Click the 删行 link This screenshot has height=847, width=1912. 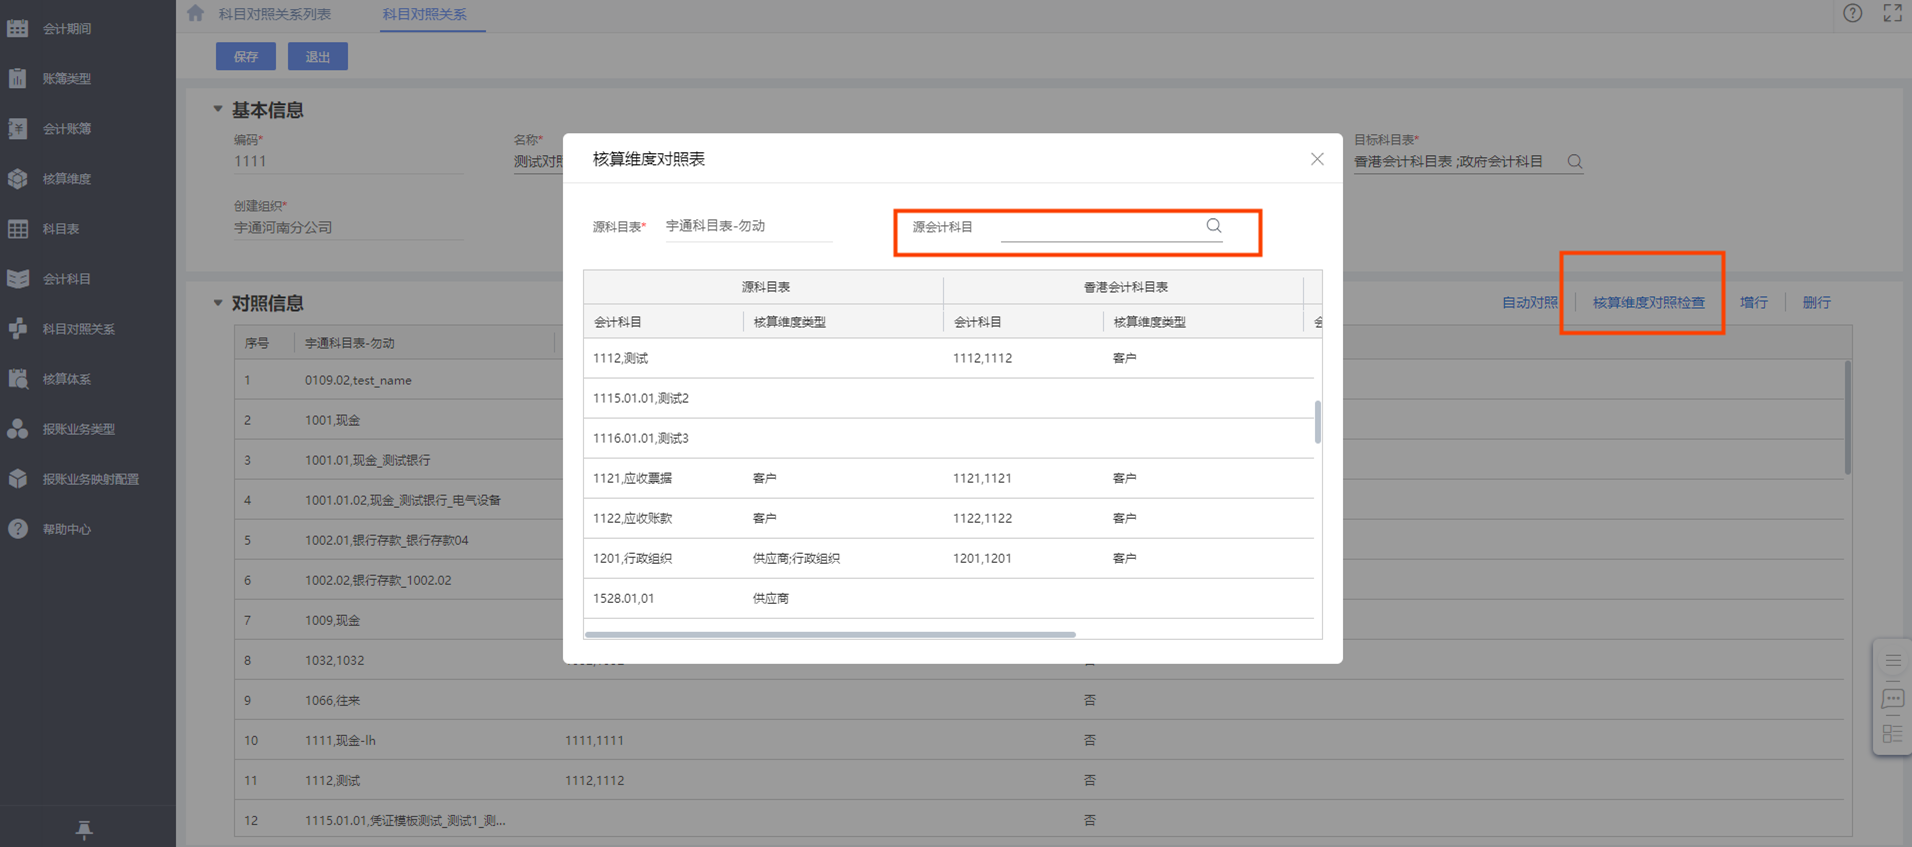(x=1817, y=302)
